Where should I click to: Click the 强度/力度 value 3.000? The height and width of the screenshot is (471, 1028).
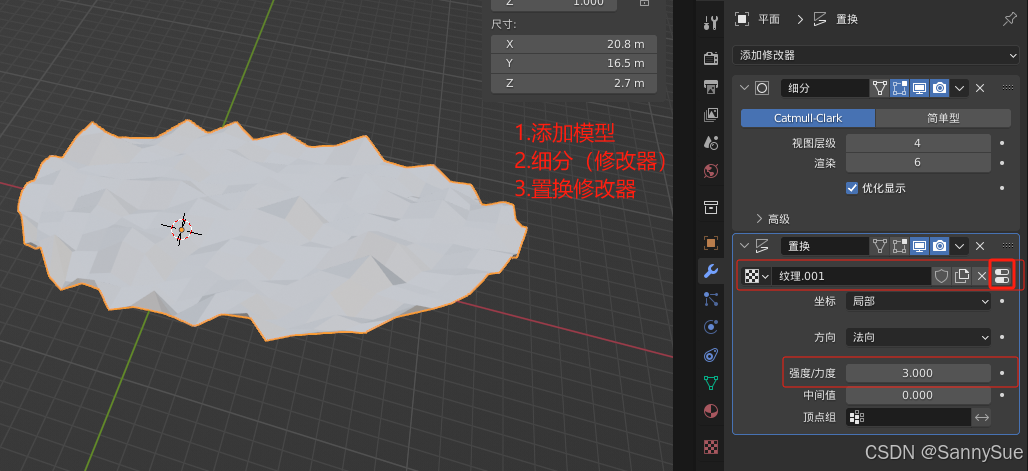point(918,373)
